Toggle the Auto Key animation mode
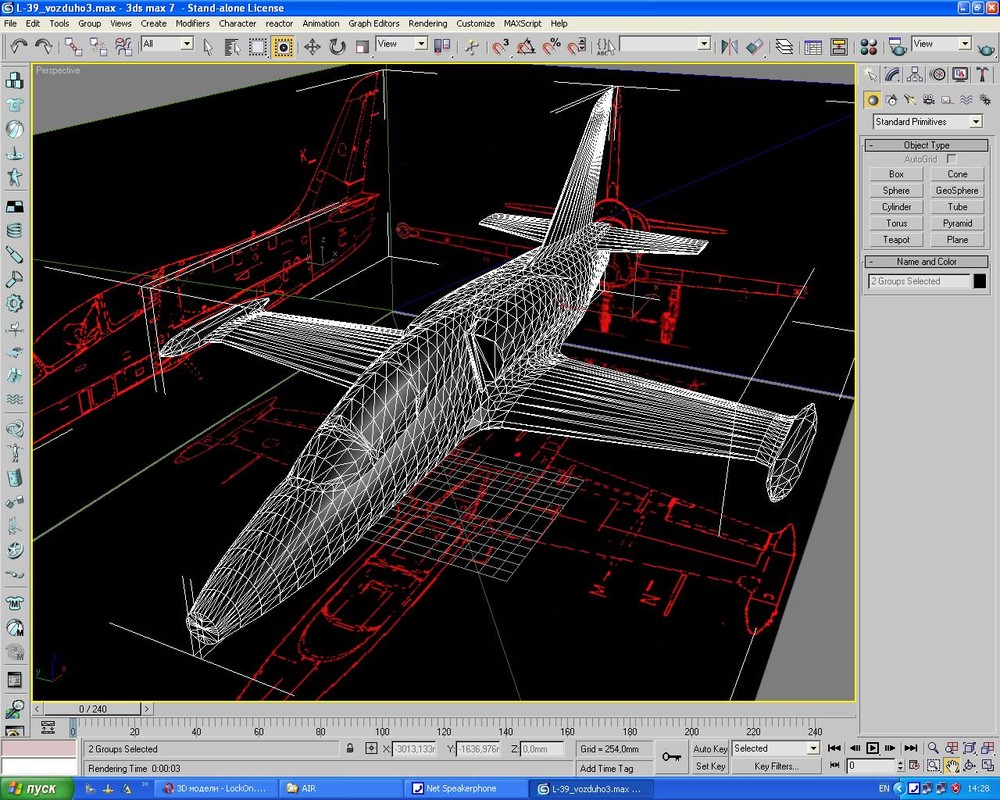The image size is (1000, 800). 710,749
